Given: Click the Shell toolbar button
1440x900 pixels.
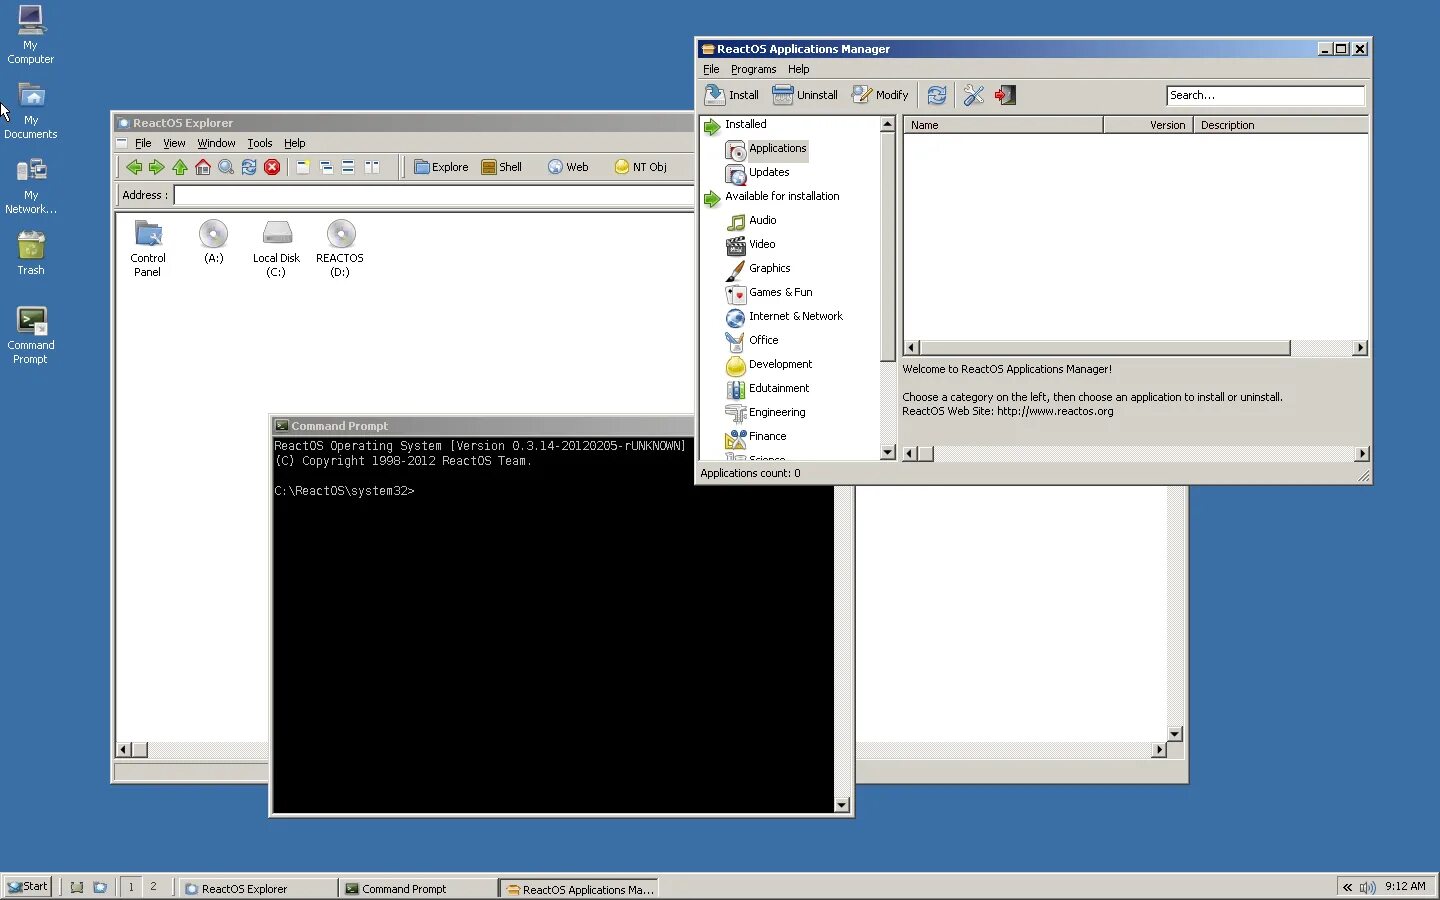Looking at the screenshot, I should (502, 167).
